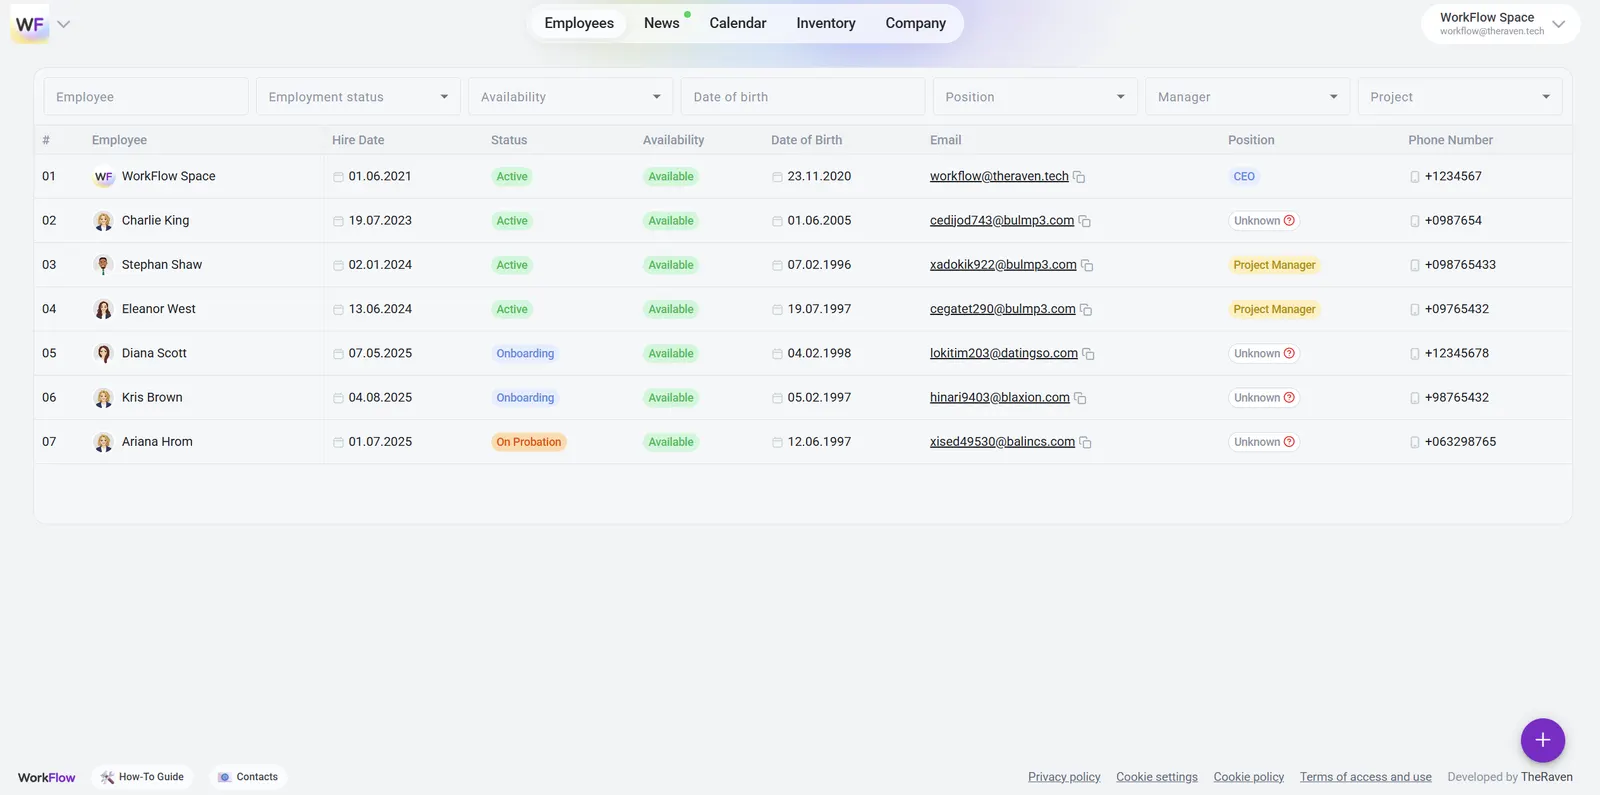1600x795 pixels.
Task: Open Cookie settings link
Action: (x=1157, y=777)
